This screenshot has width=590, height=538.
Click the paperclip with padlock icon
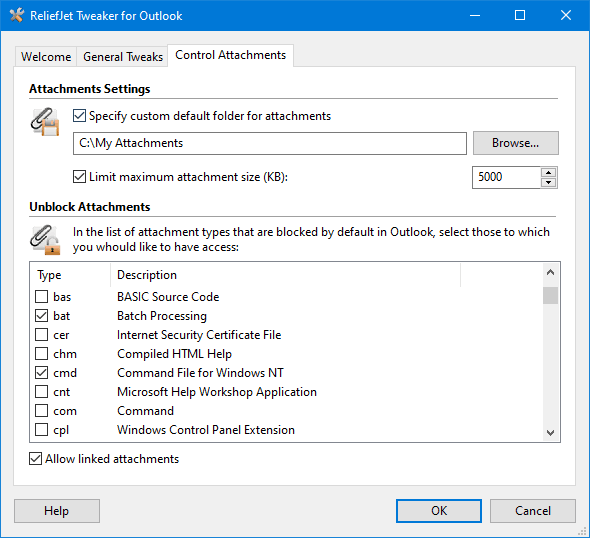pos(45,240)
